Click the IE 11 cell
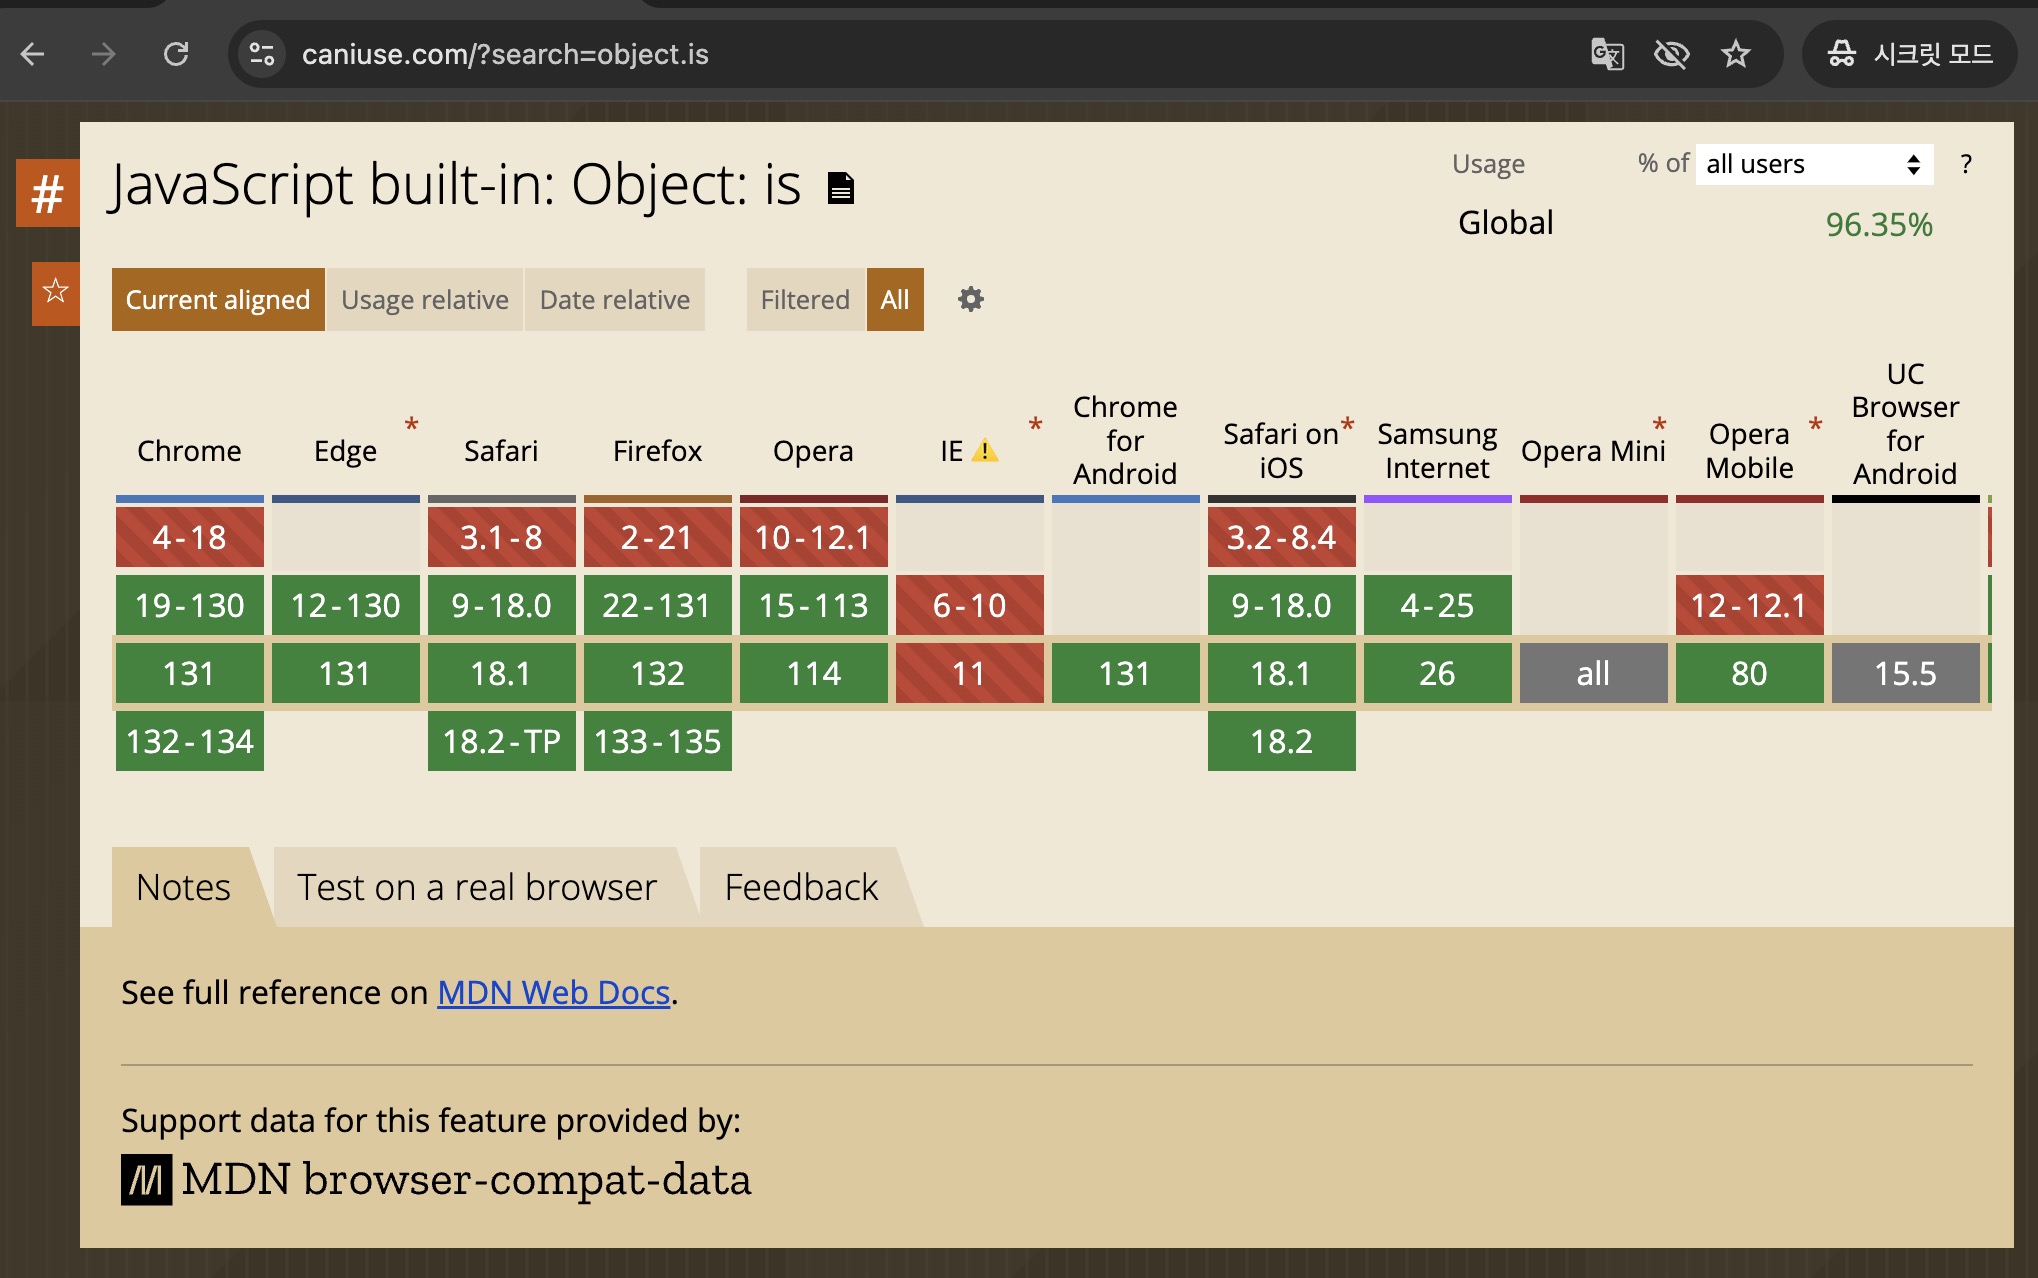The image size is (2038, 1278). [969, 673]
